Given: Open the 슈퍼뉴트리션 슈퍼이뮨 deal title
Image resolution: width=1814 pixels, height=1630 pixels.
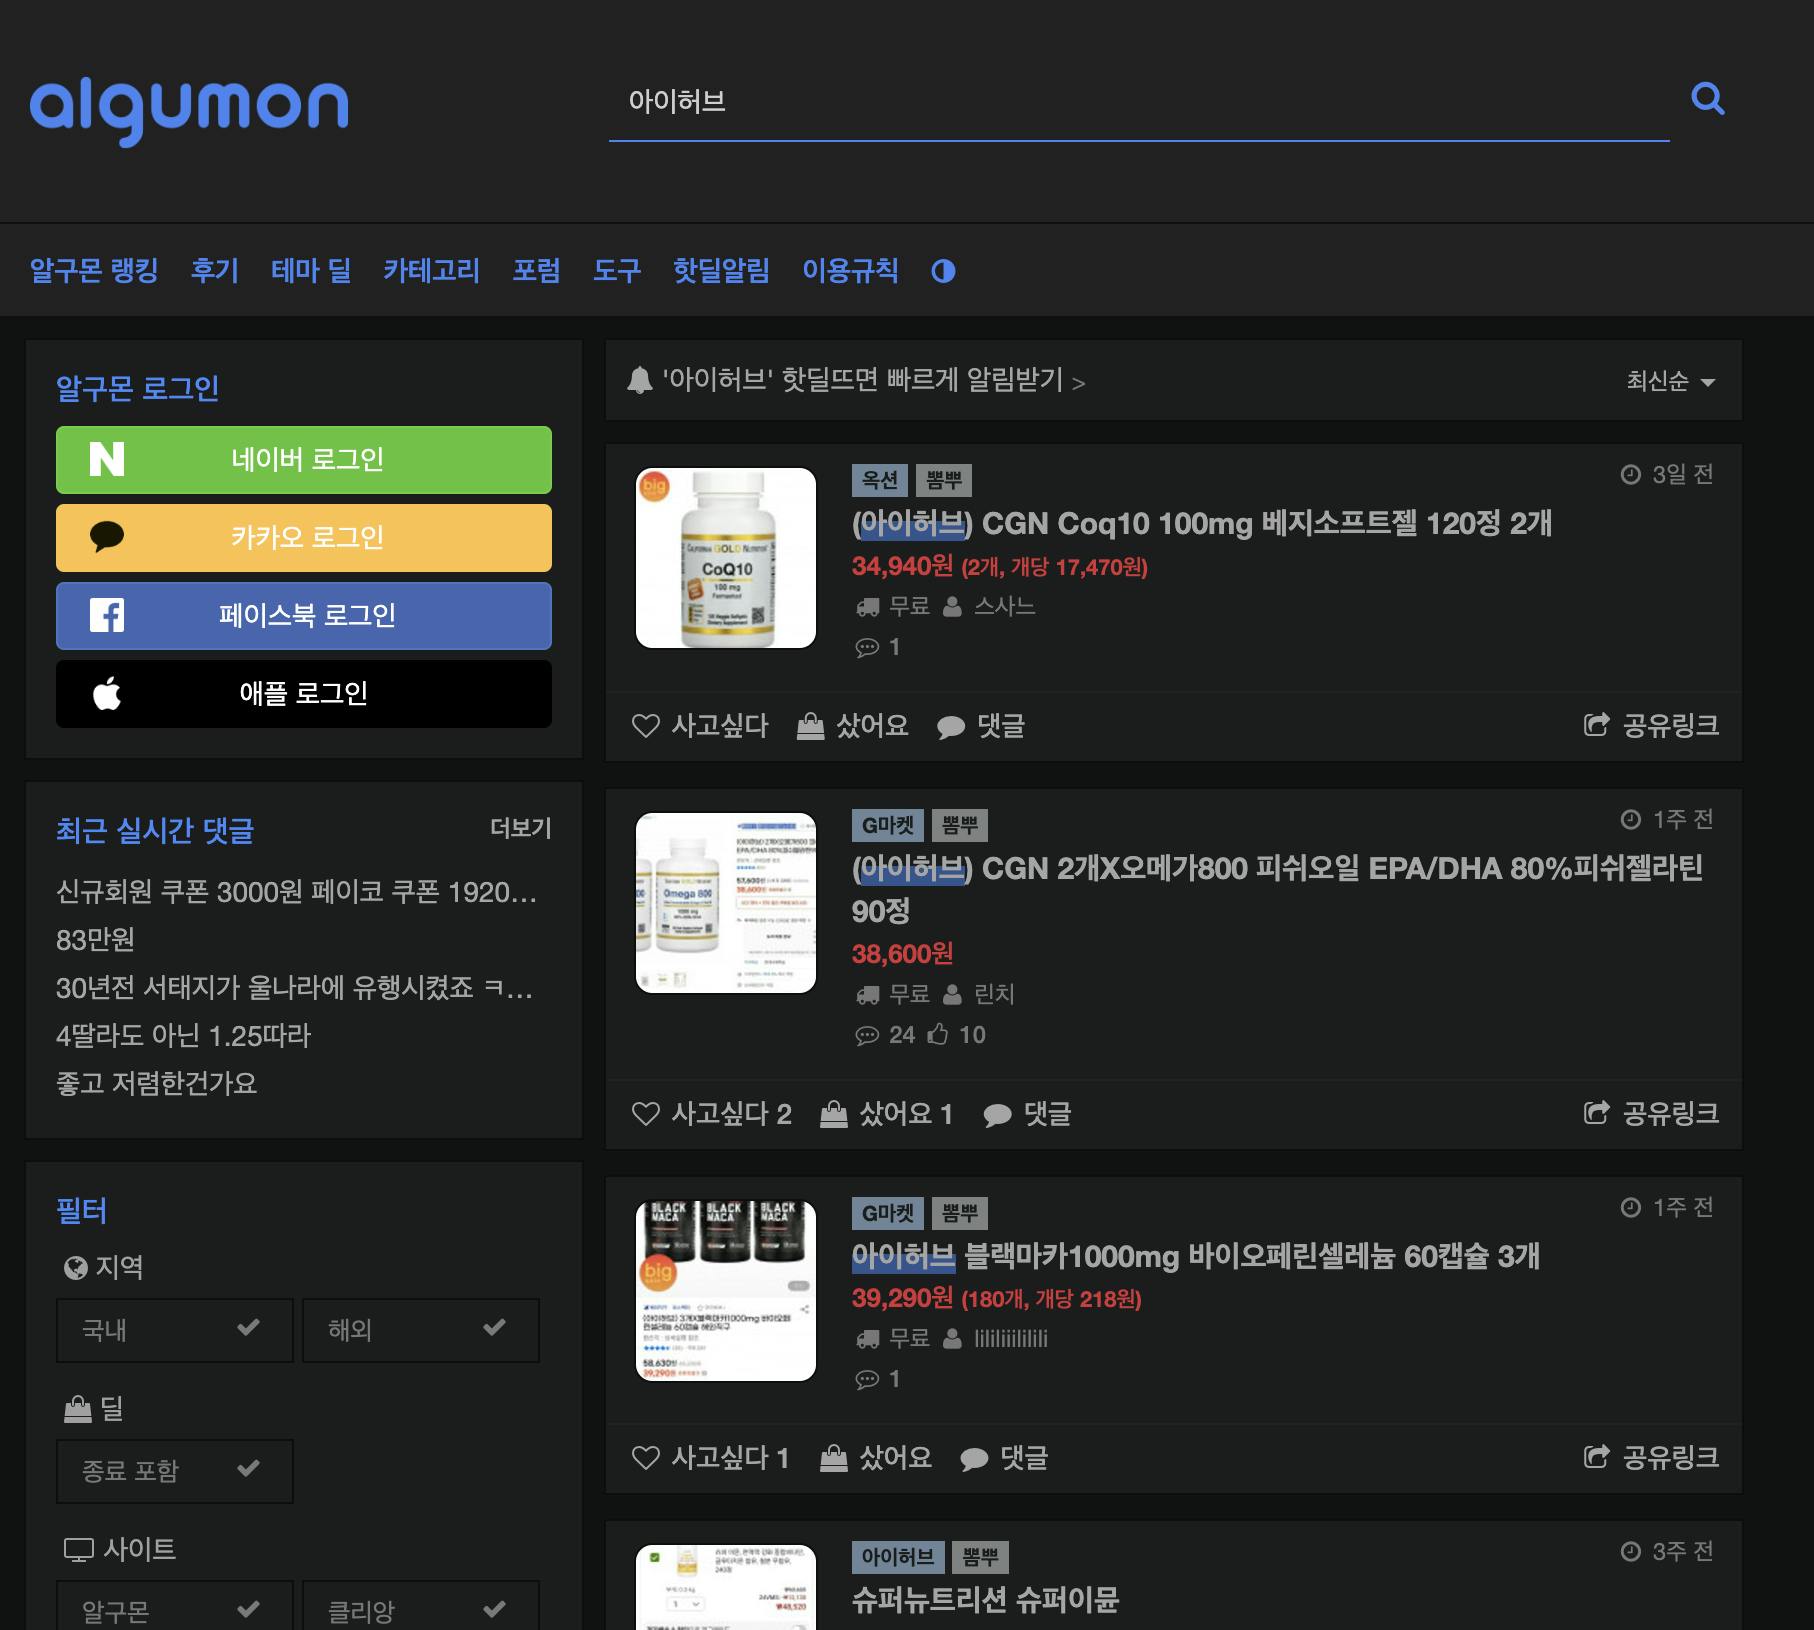Looking at the screenshot, I should click(x=985, y=1600).
